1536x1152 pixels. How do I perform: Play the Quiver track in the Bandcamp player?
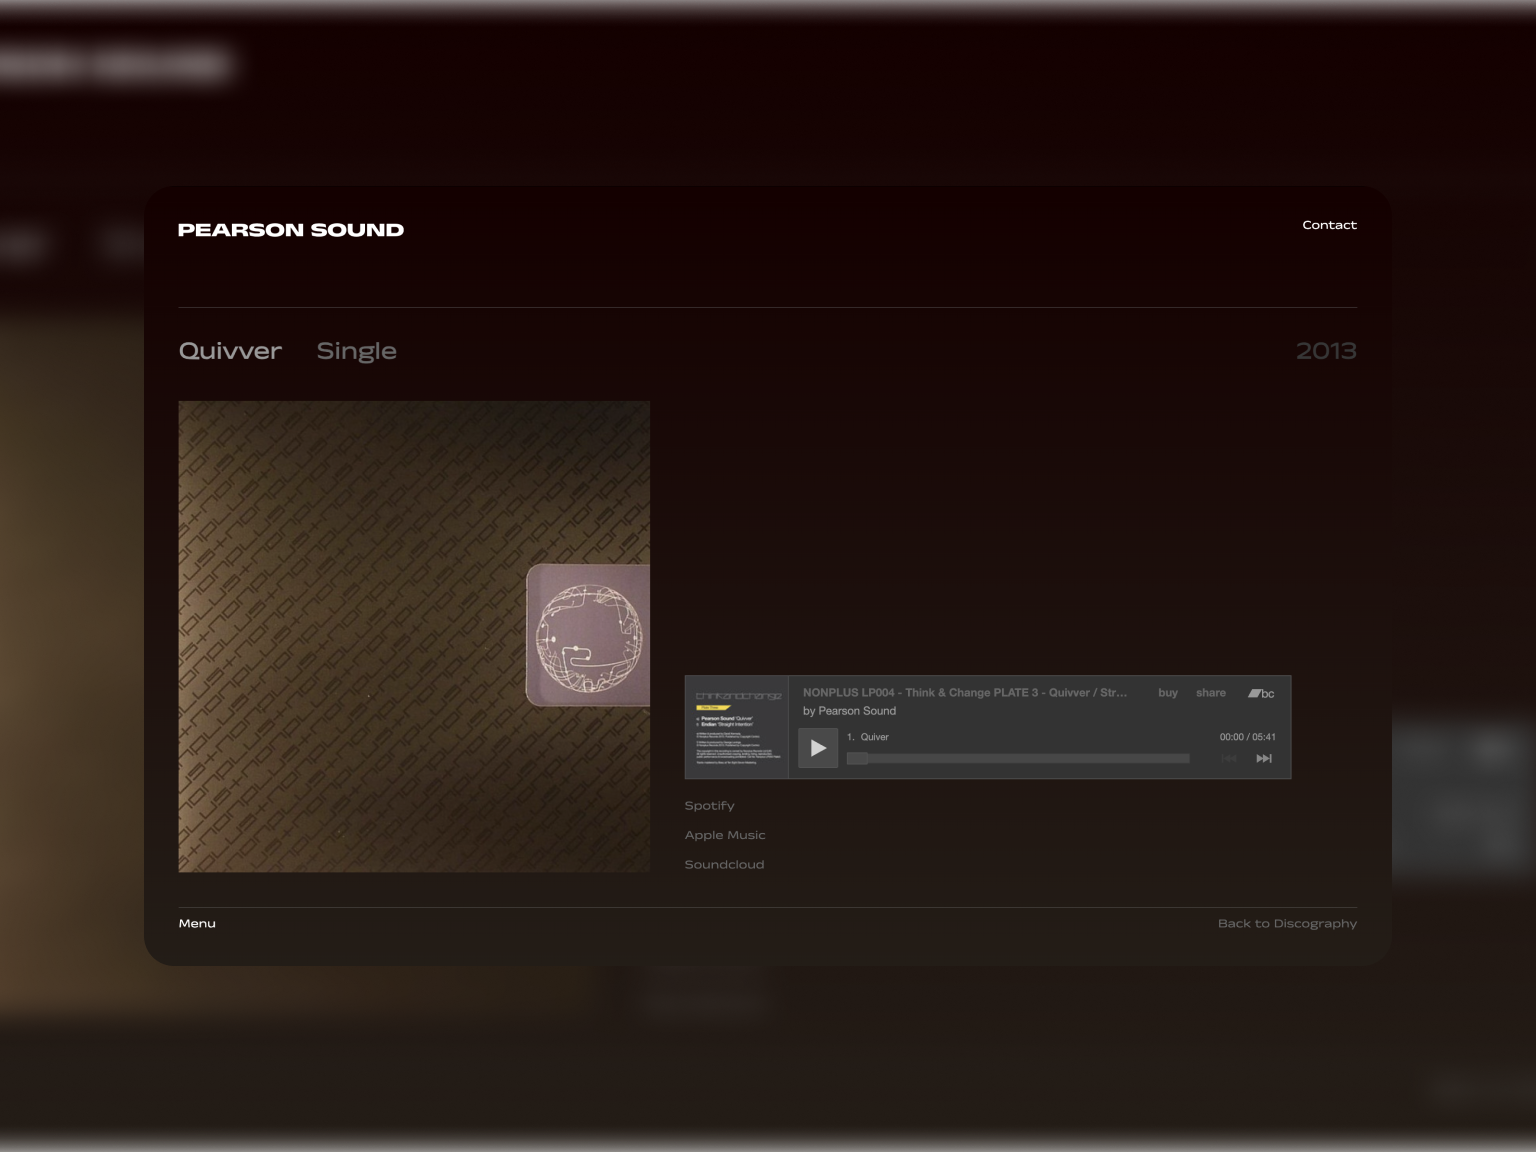tap(818, 748)
